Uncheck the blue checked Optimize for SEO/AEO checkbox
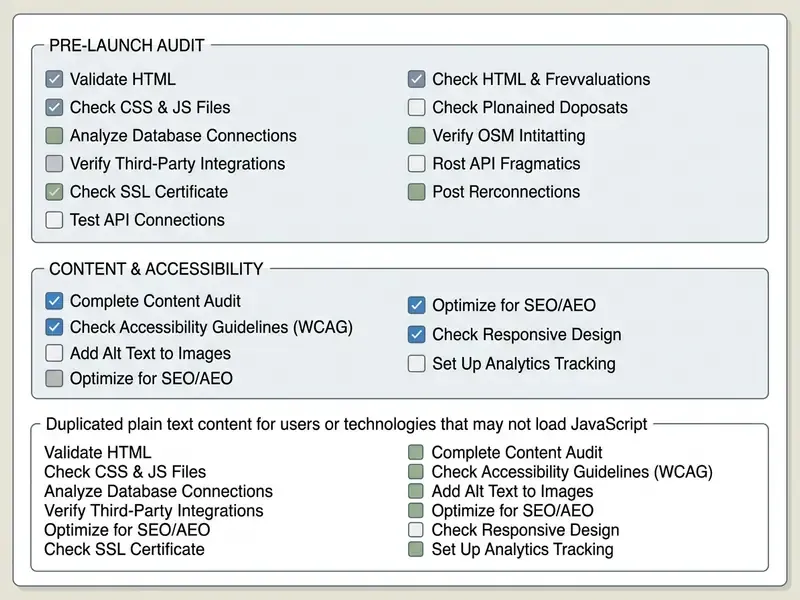The height and width of the screenshot is (600, 800). [416, 305]
